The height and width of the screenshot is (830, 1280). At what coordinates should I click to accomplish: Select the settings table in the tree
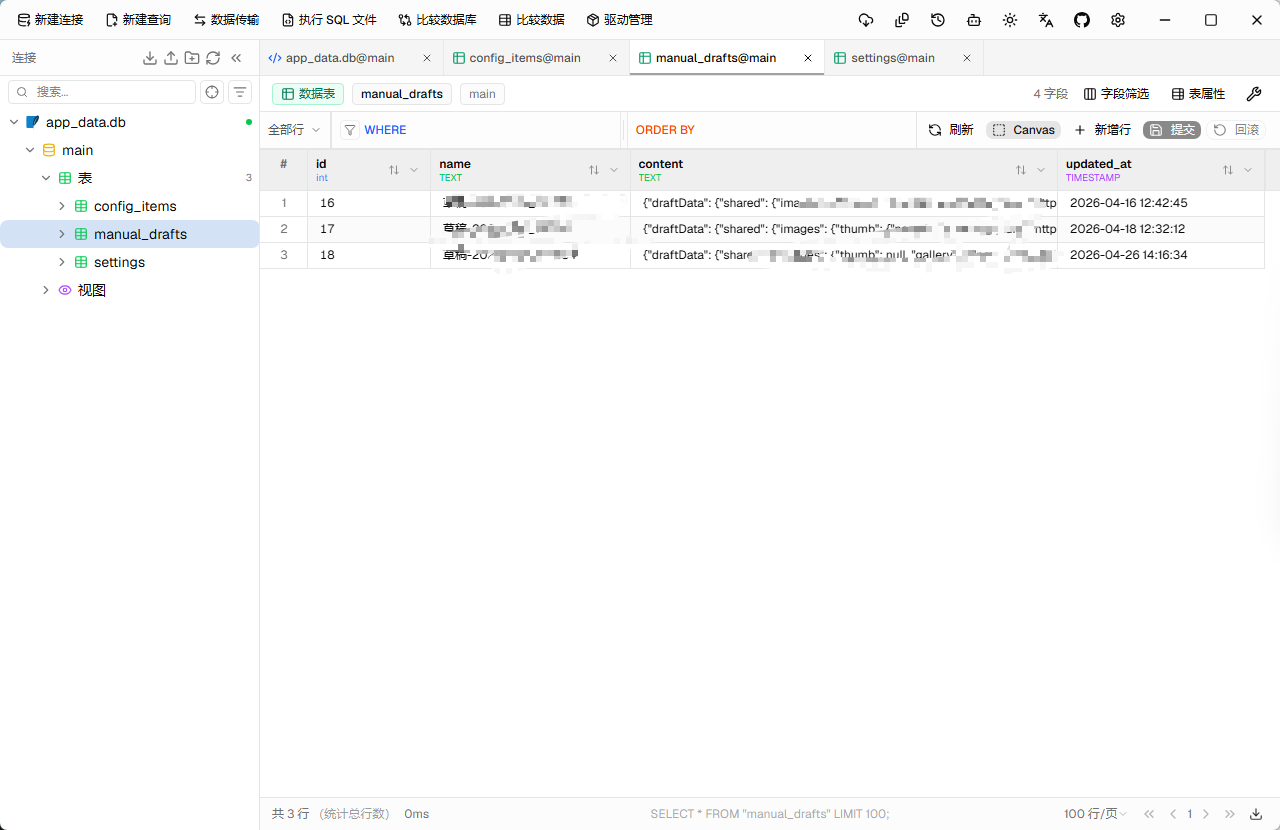click(x=119, y=262)
